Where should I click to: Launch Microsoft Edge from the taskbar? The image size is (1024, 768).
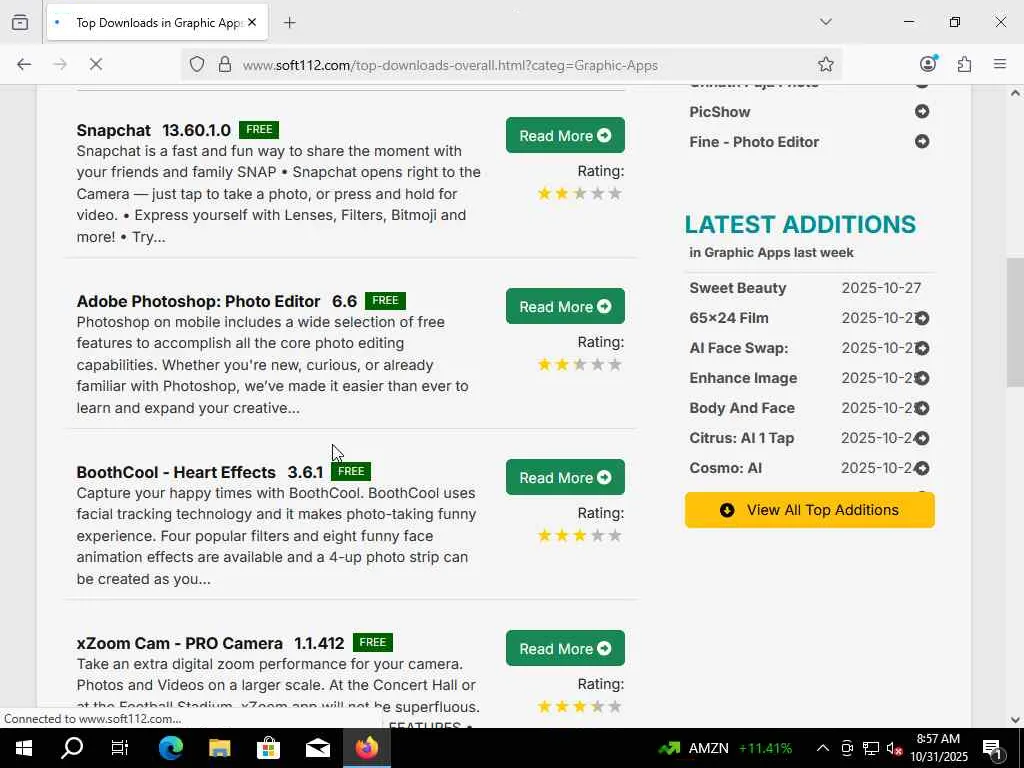coord(170,748)
